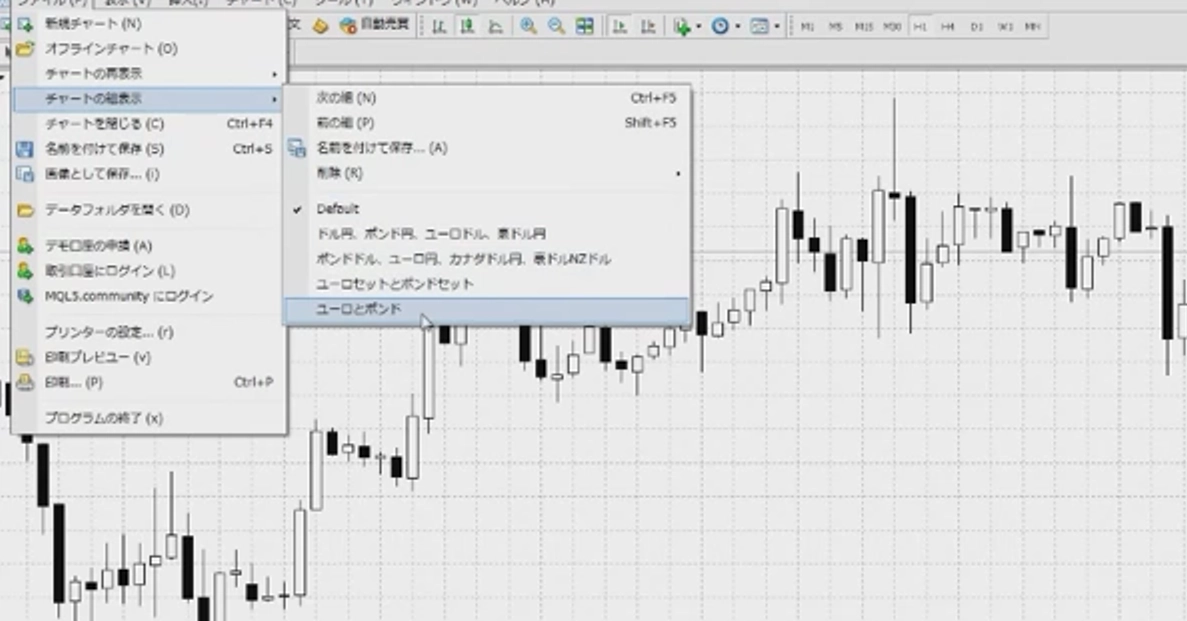Select the M1 timeframe
This screenshot has height=621, width=1187.
pos(807,27)
